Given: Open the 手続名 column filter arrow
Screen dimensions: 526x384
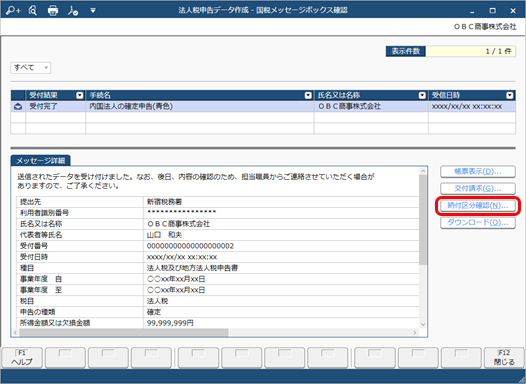Looking at the screenshot, I should pos(308,95).
